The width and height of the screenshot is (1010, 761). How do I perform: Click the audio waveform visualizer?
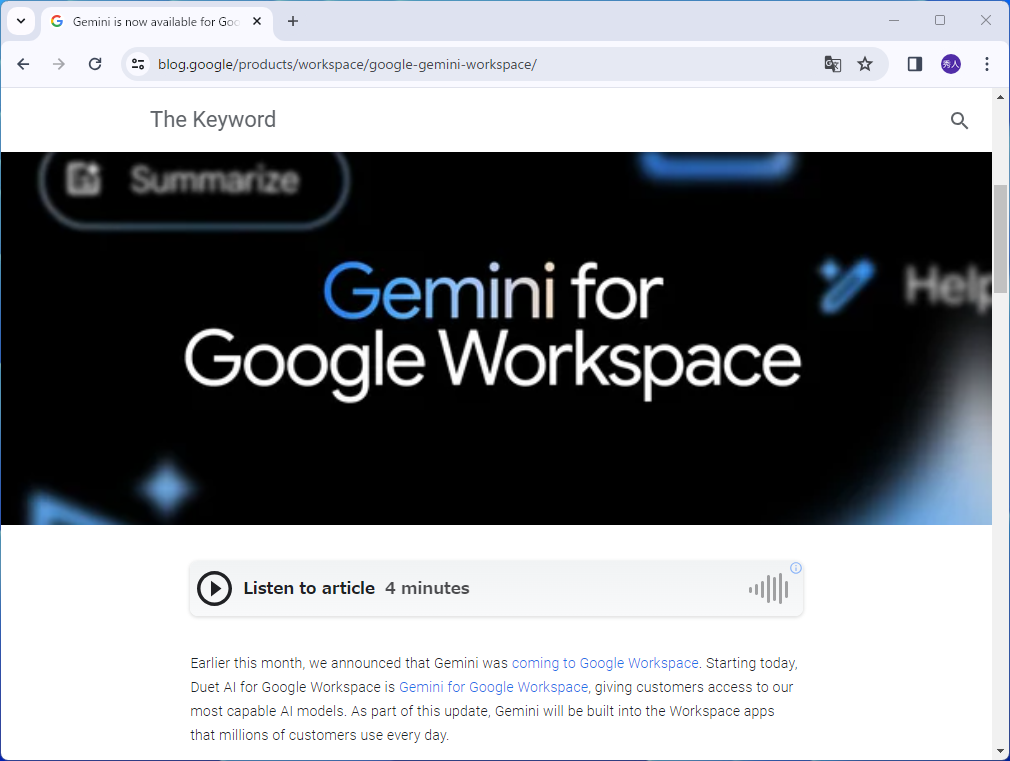click(767, 589)
